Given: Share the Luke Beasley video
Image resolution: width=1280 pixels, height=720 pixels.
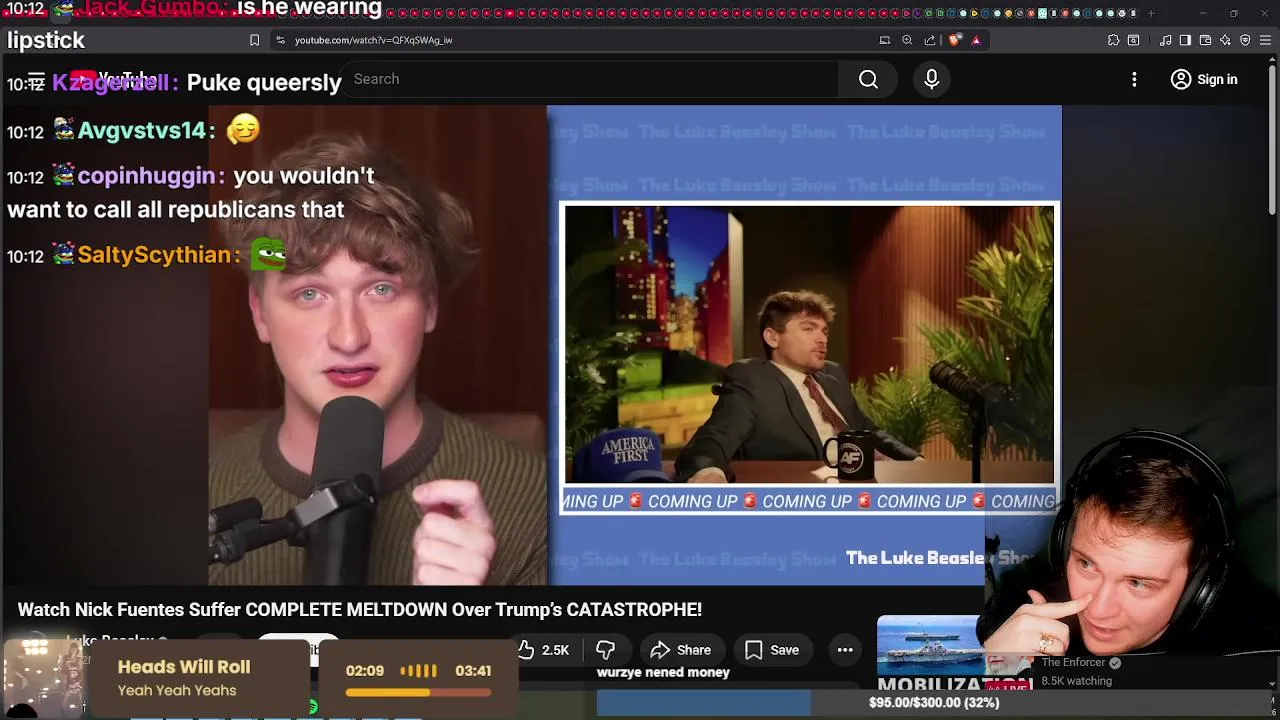Looking at the screenshot, I should [680, 650].
